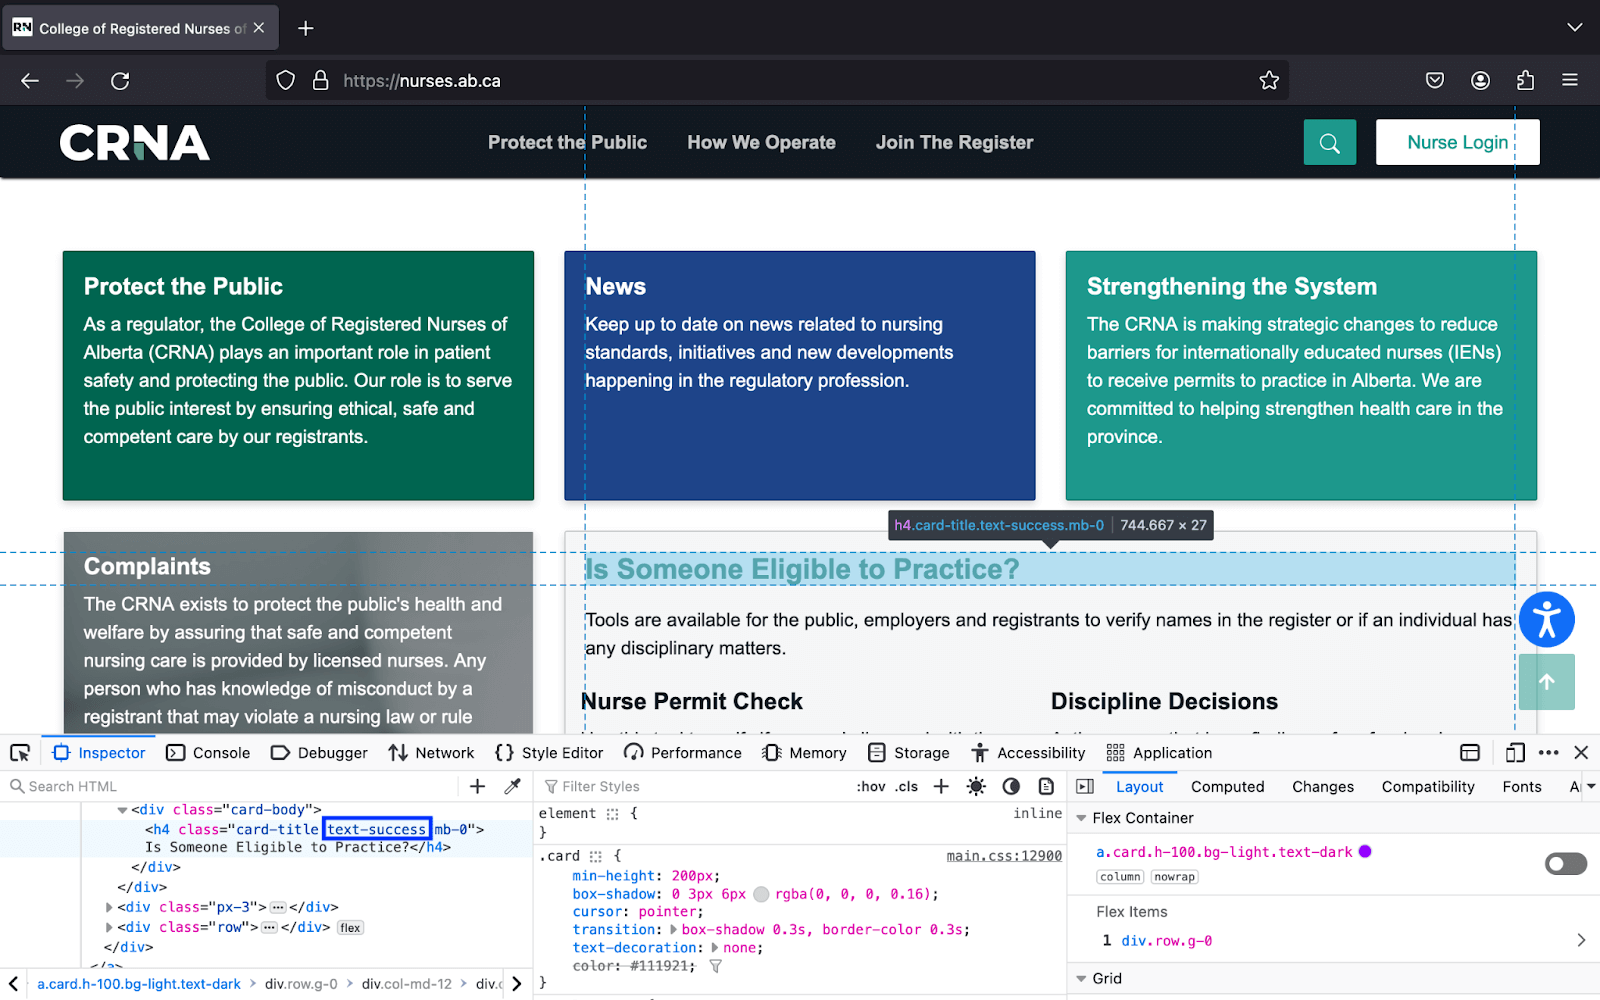Expand the div class row node
Screen dimensions: 1600x1000
[109, 928]
